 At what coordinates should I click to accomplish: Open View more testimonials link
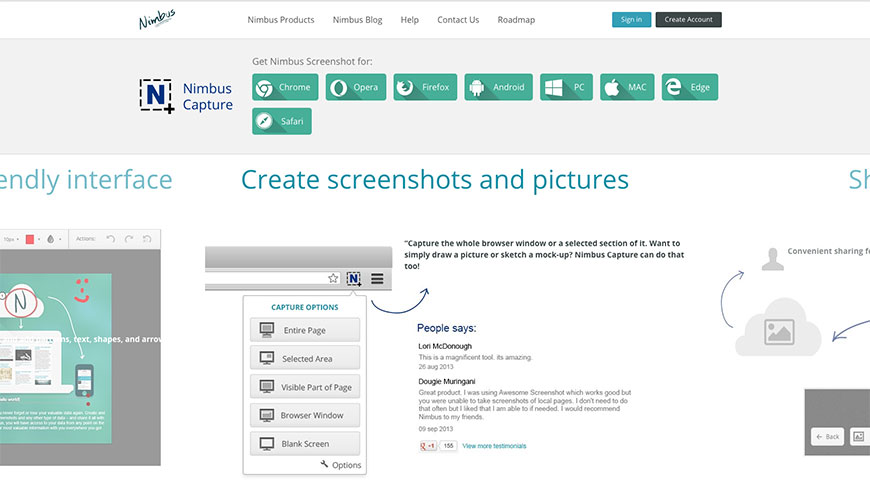coord(494,446)
